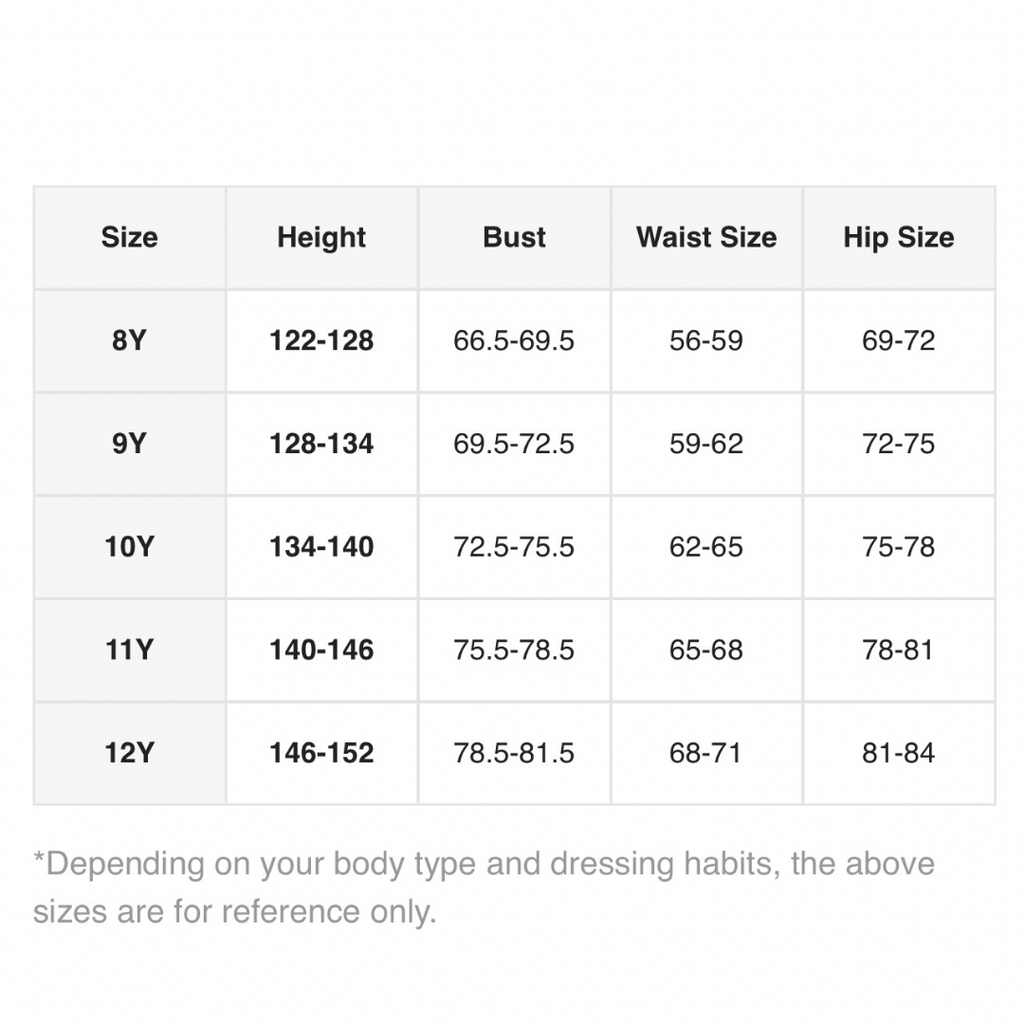The image size is (1024, 1024).
Task: Select the 81-84 hip size cell
Action: coord(898,753)
